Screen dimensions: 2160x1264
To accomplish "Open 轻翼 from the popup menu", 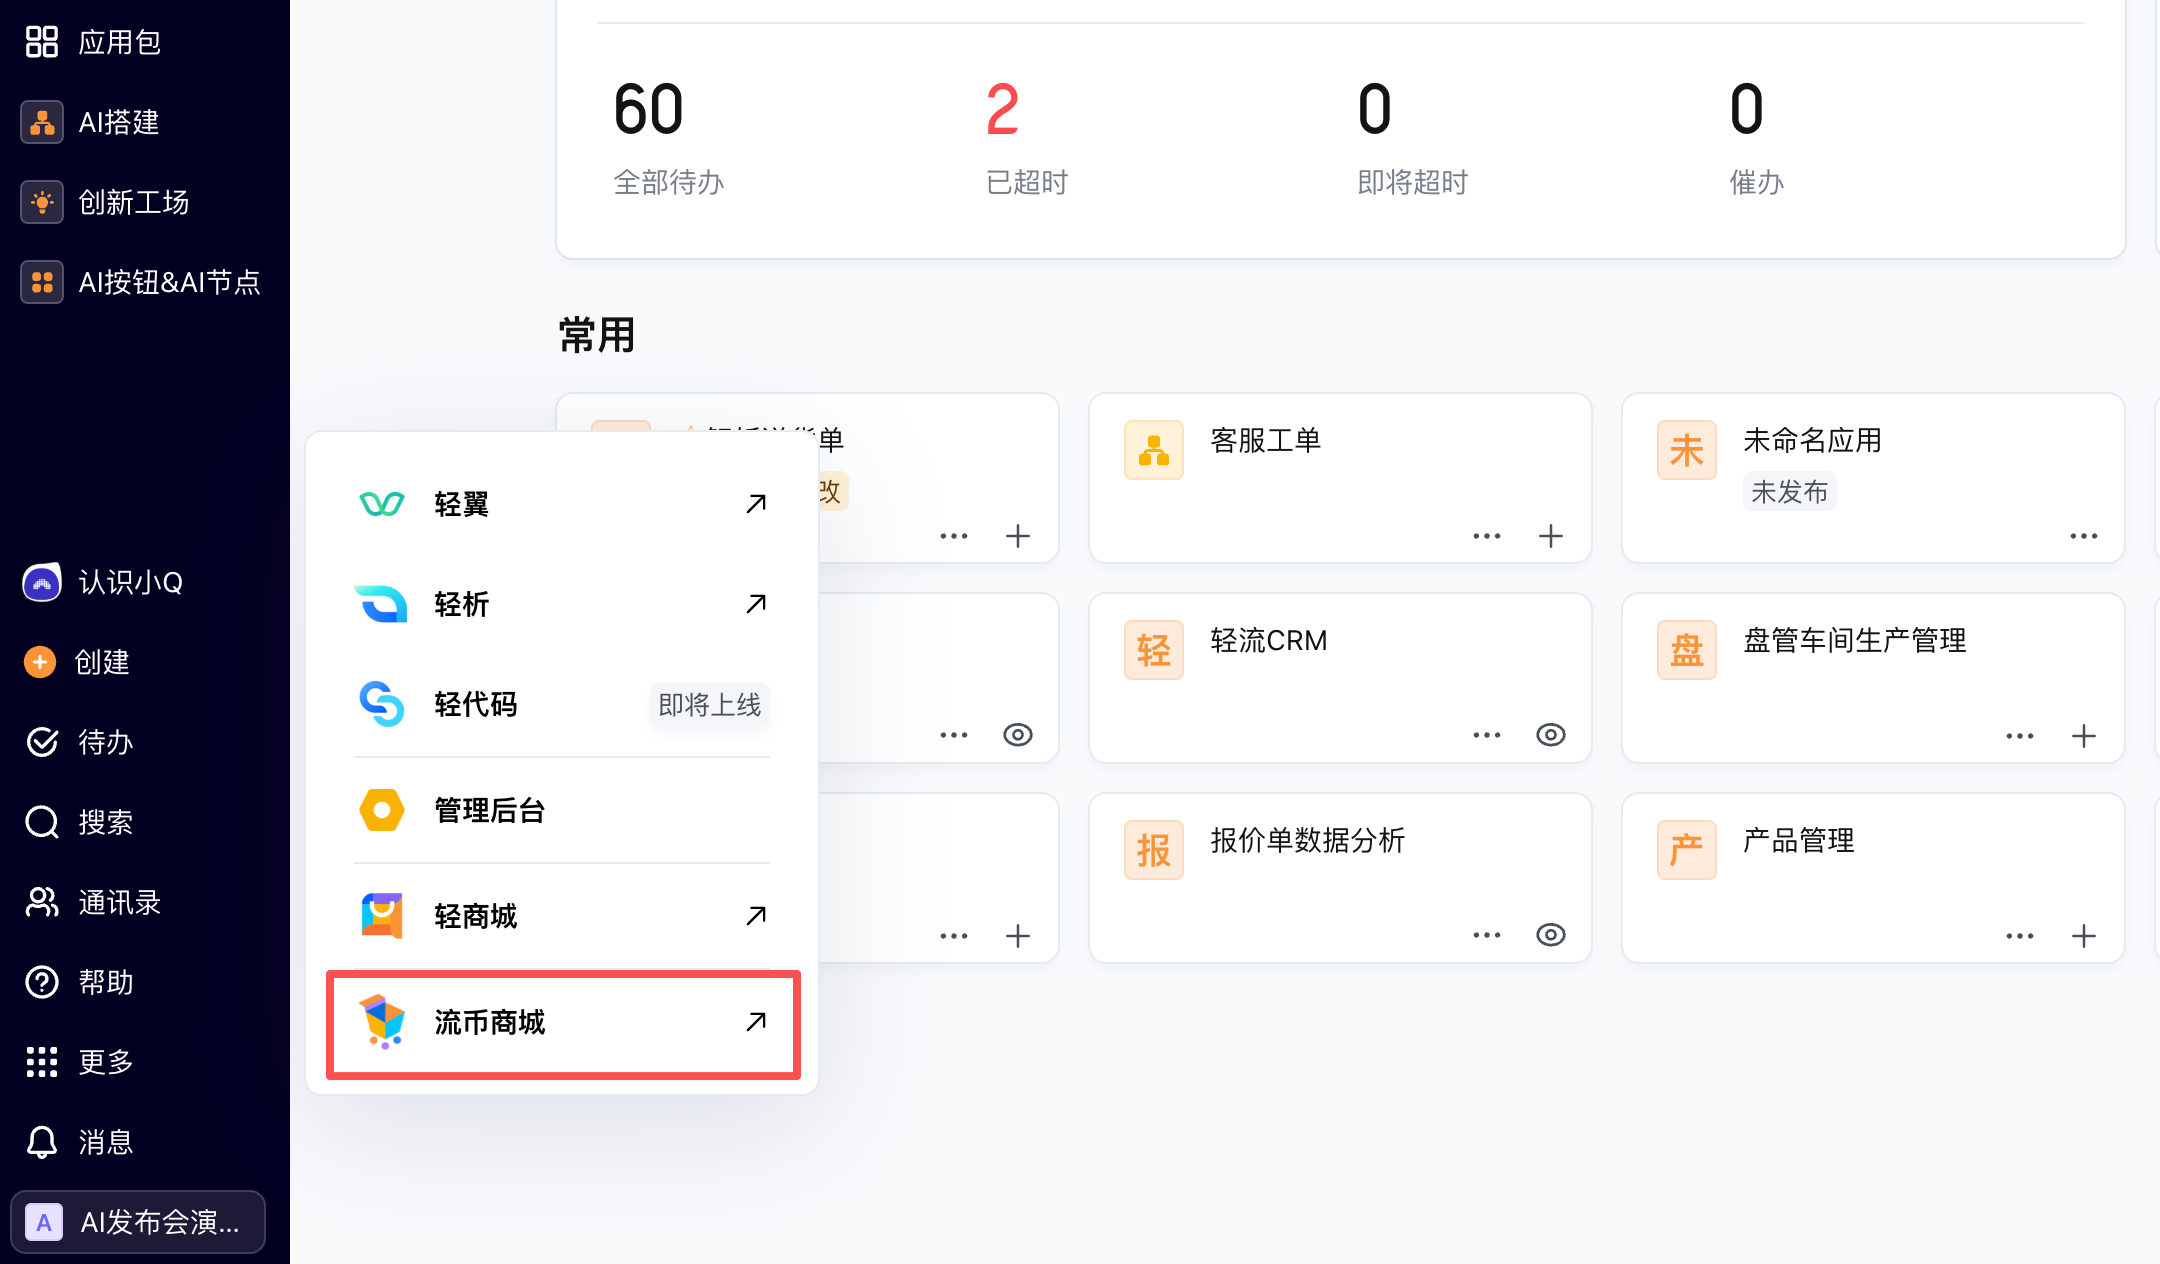I will click(x=563, y=504).
